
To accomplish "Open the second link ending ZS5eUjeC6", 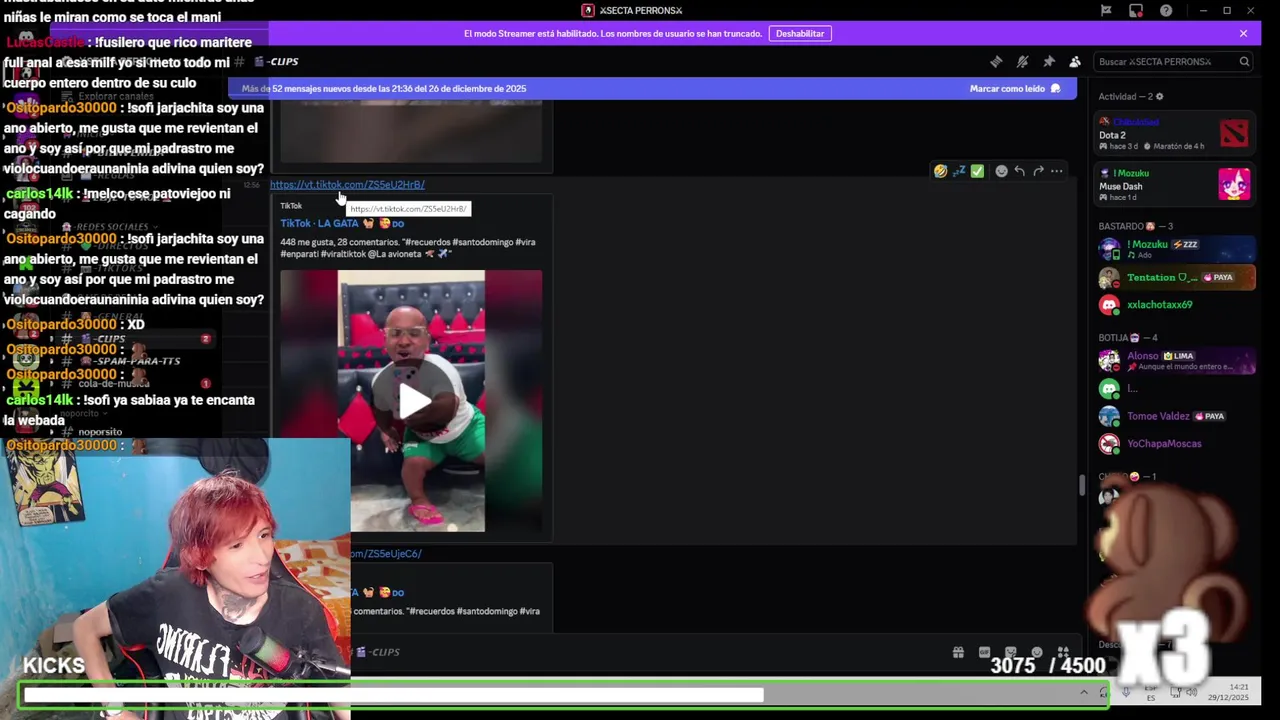I will click(387, 553).
